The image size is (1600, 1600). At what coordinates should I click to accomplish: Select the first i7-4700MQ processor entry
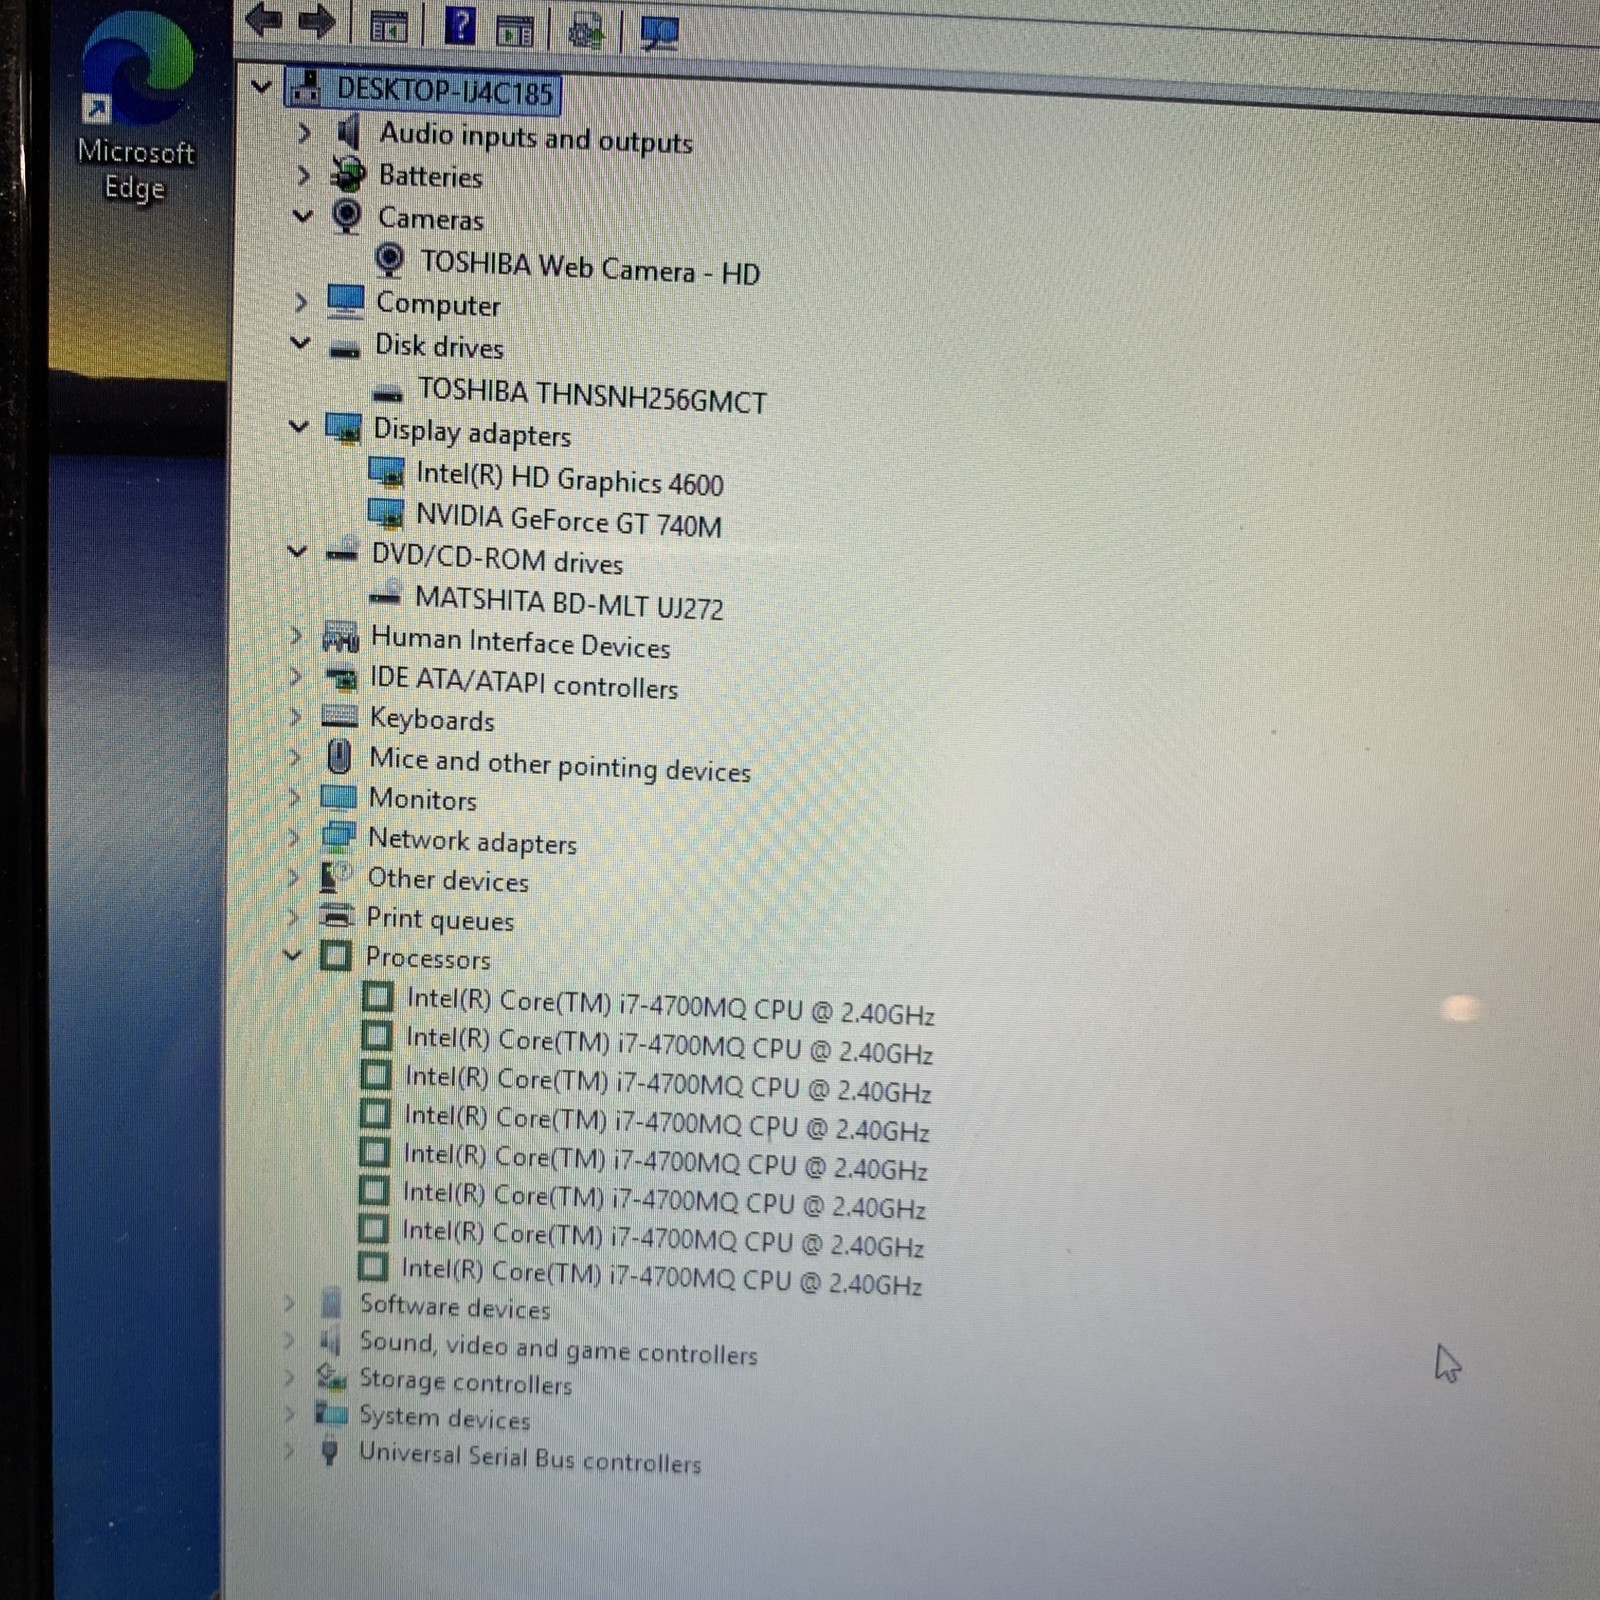(670, 1005)
